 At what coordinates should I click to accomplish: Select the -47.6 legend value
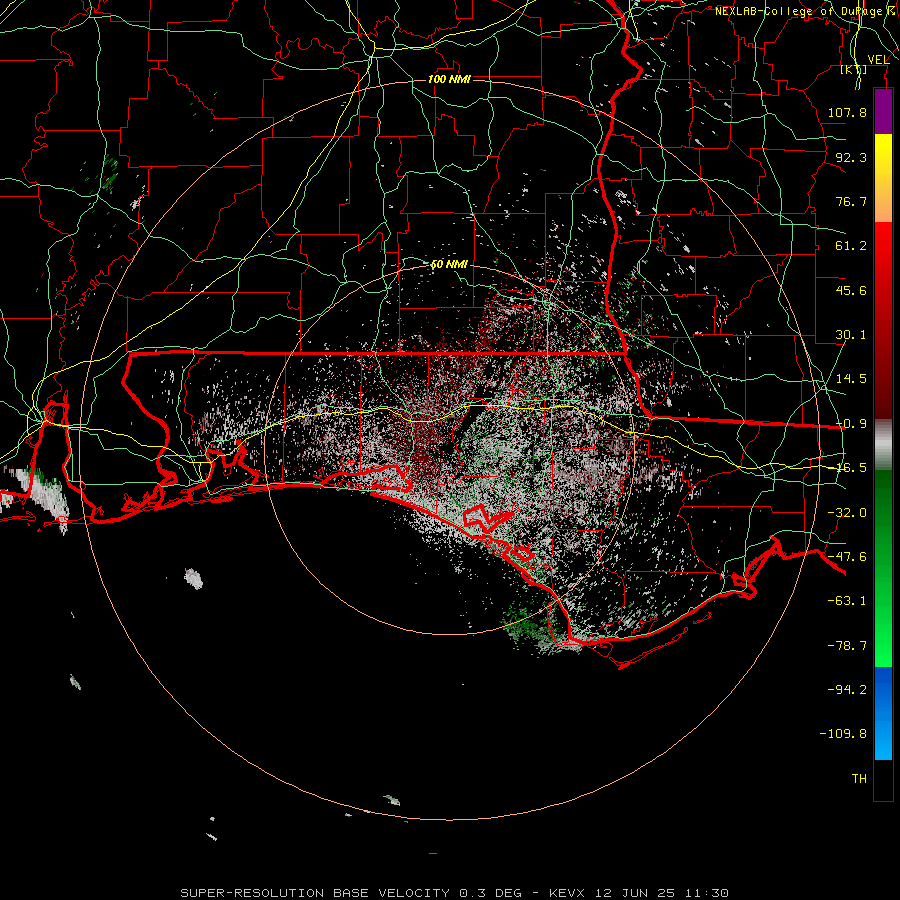click(x=847, y=557)
